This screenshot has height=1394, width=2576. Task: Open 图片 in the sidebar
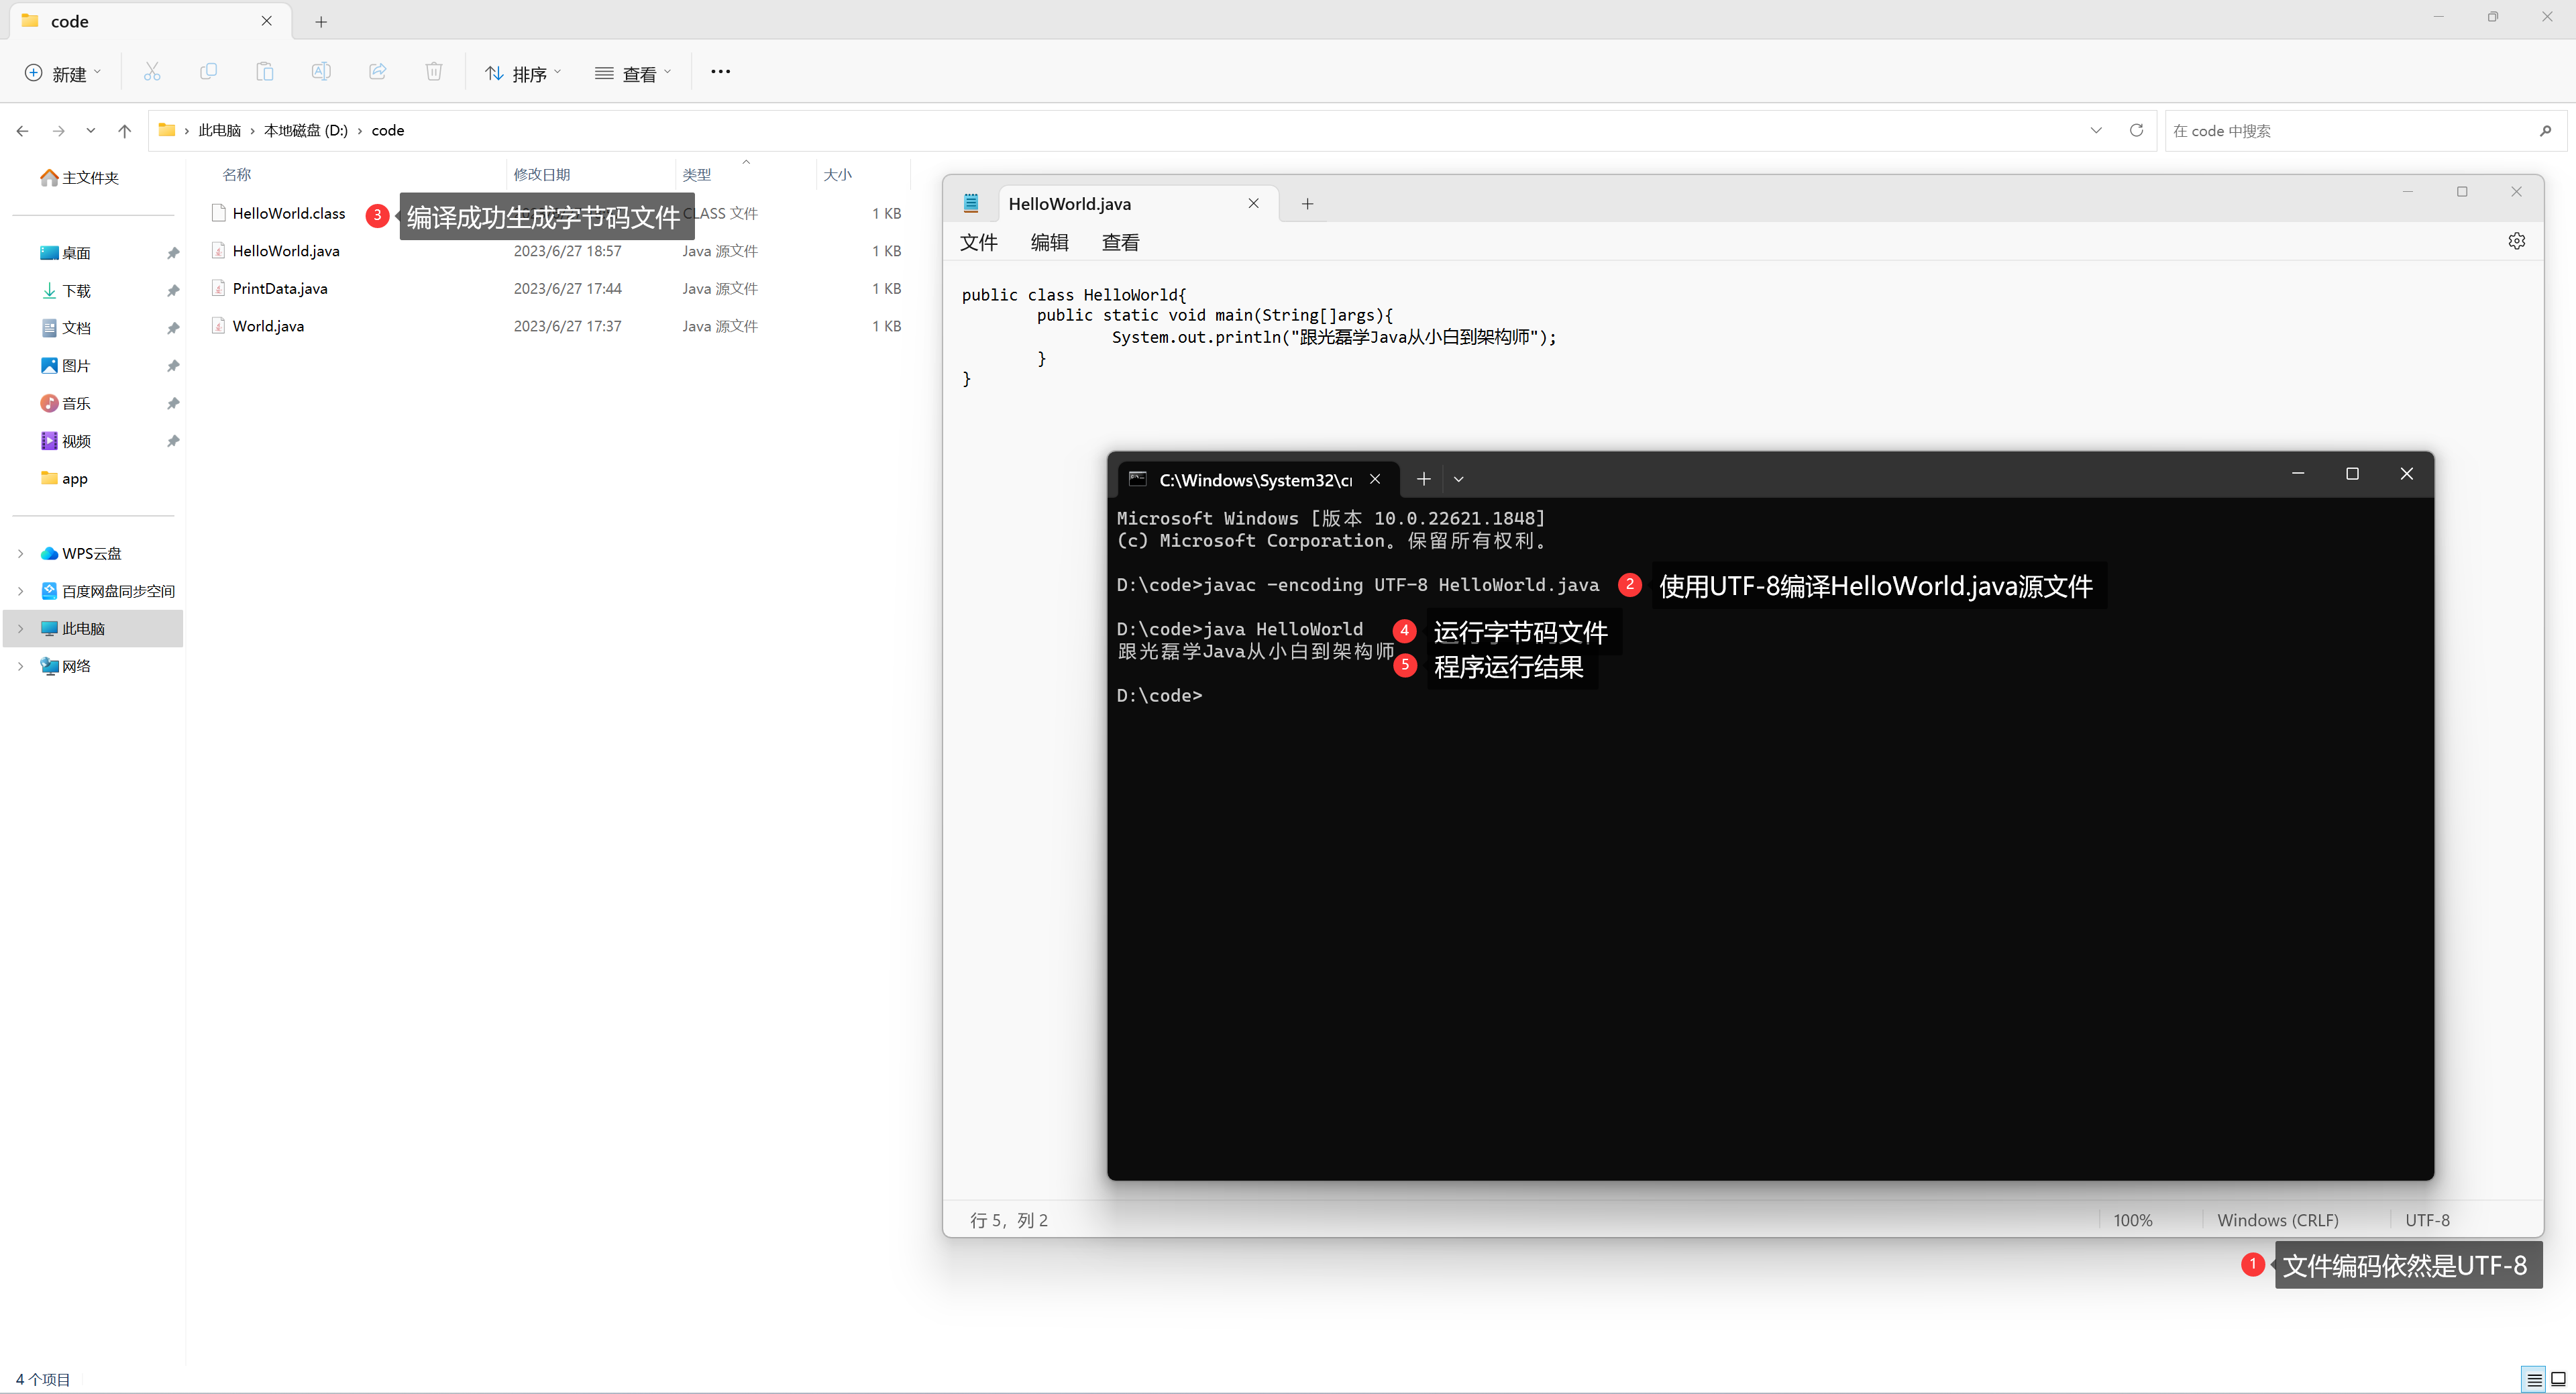pos(66,366)
